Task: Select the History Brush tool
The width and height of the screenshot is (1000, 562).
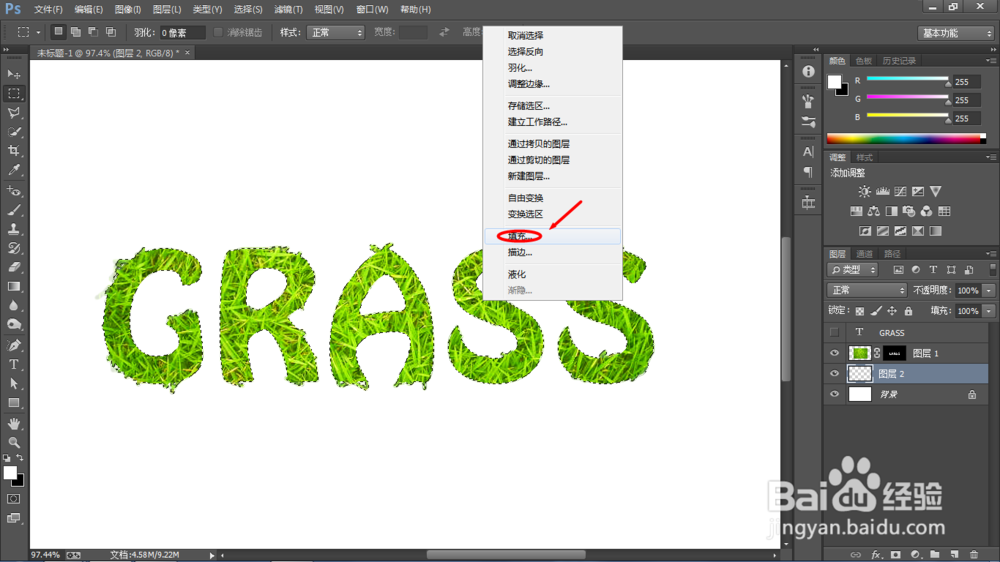Action: (x=13, y=248)
